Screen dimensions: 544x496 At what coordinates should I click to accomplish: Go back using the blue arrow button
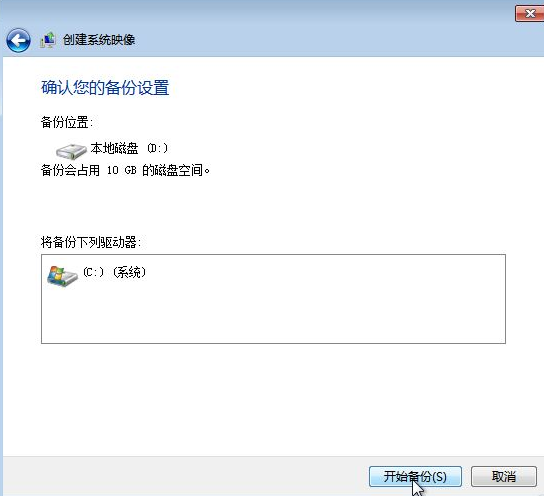18,41
